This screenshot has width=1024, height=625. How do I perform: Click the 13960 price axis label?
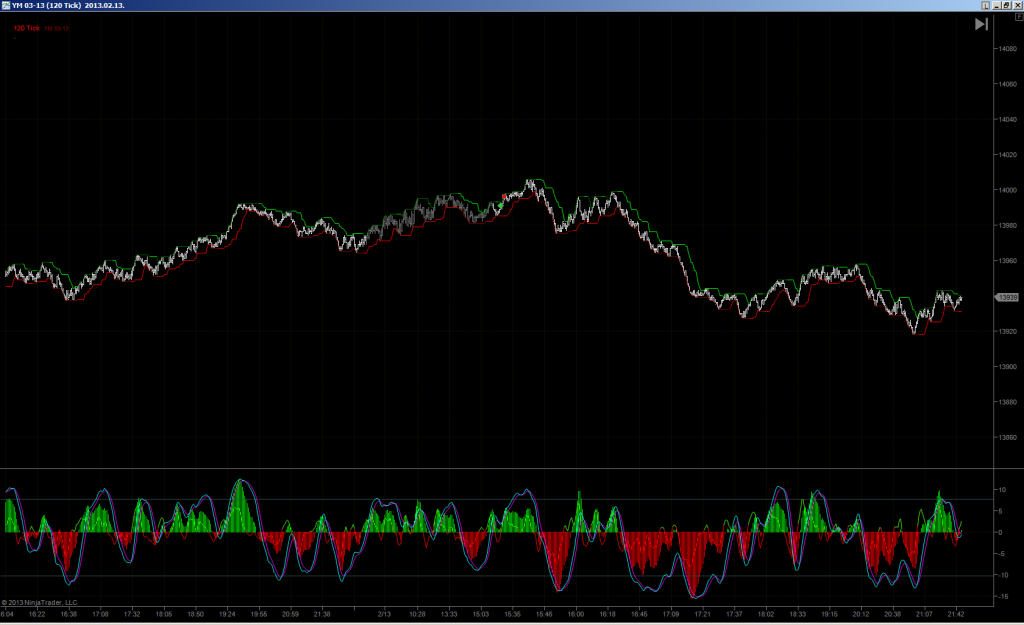(x=1008, y=261)
